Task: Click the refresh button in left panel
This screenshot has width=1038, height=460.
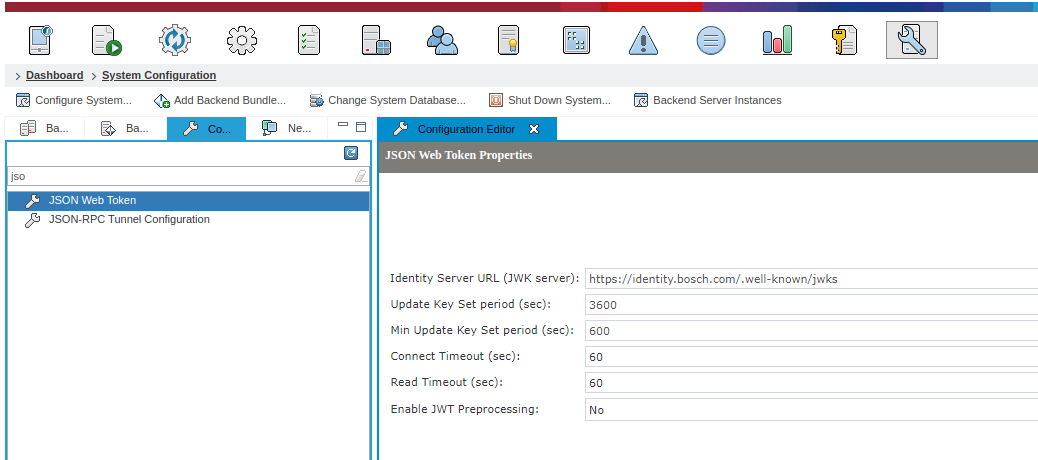Action: tap(351, 154)
